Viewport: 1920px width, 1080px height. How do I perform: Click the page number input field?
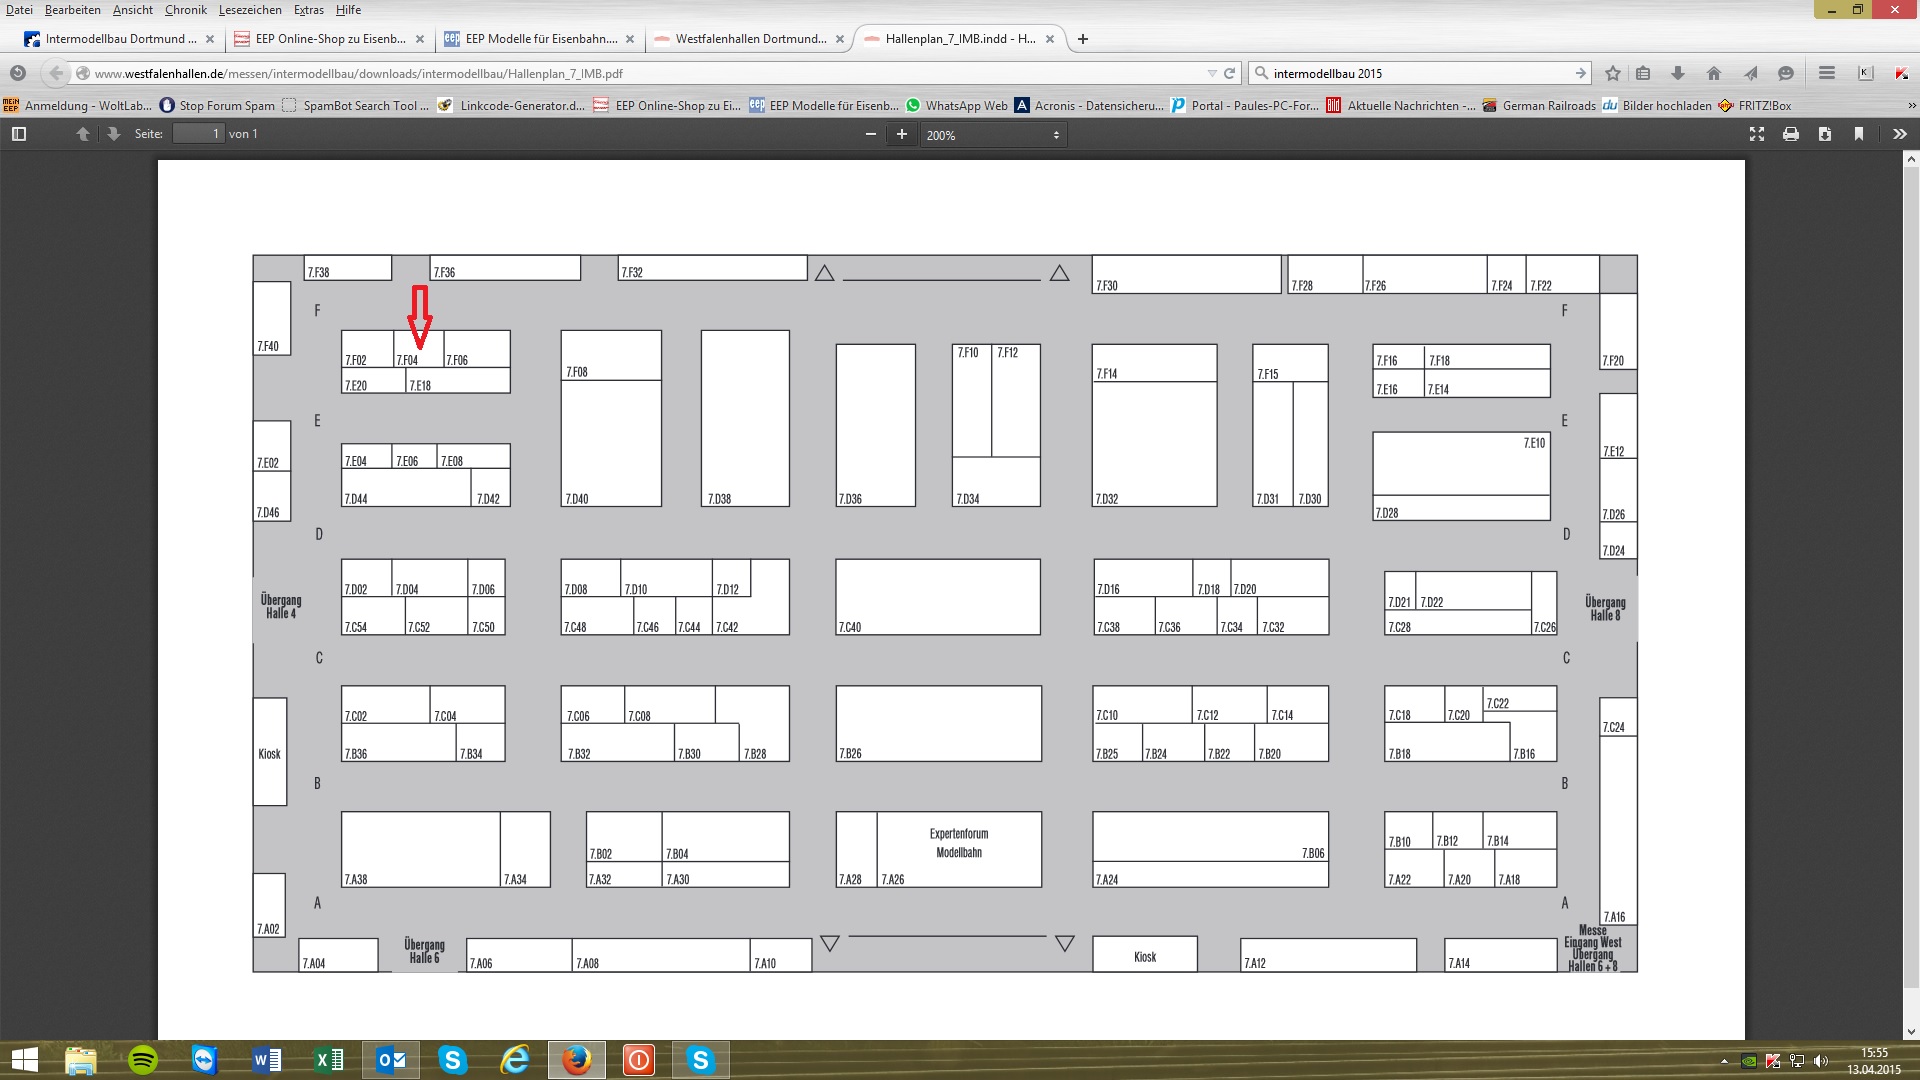coord(198,134)
